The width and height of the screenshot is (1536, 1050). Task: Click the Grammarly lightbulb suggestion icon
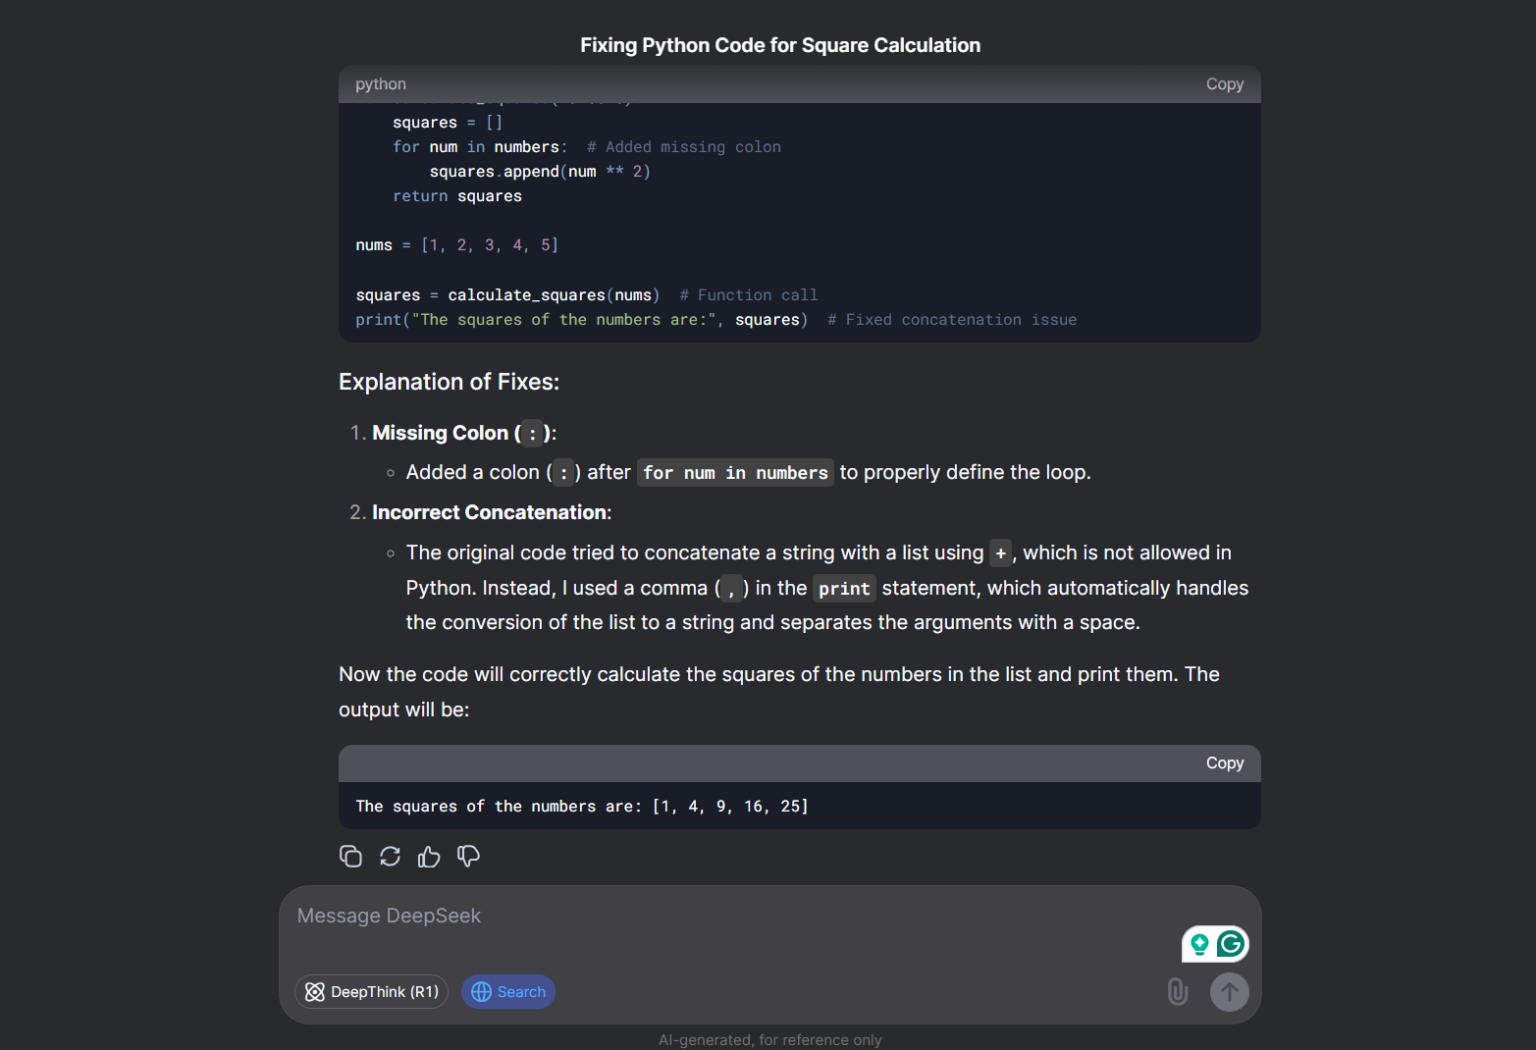(x=1199, y=944)
